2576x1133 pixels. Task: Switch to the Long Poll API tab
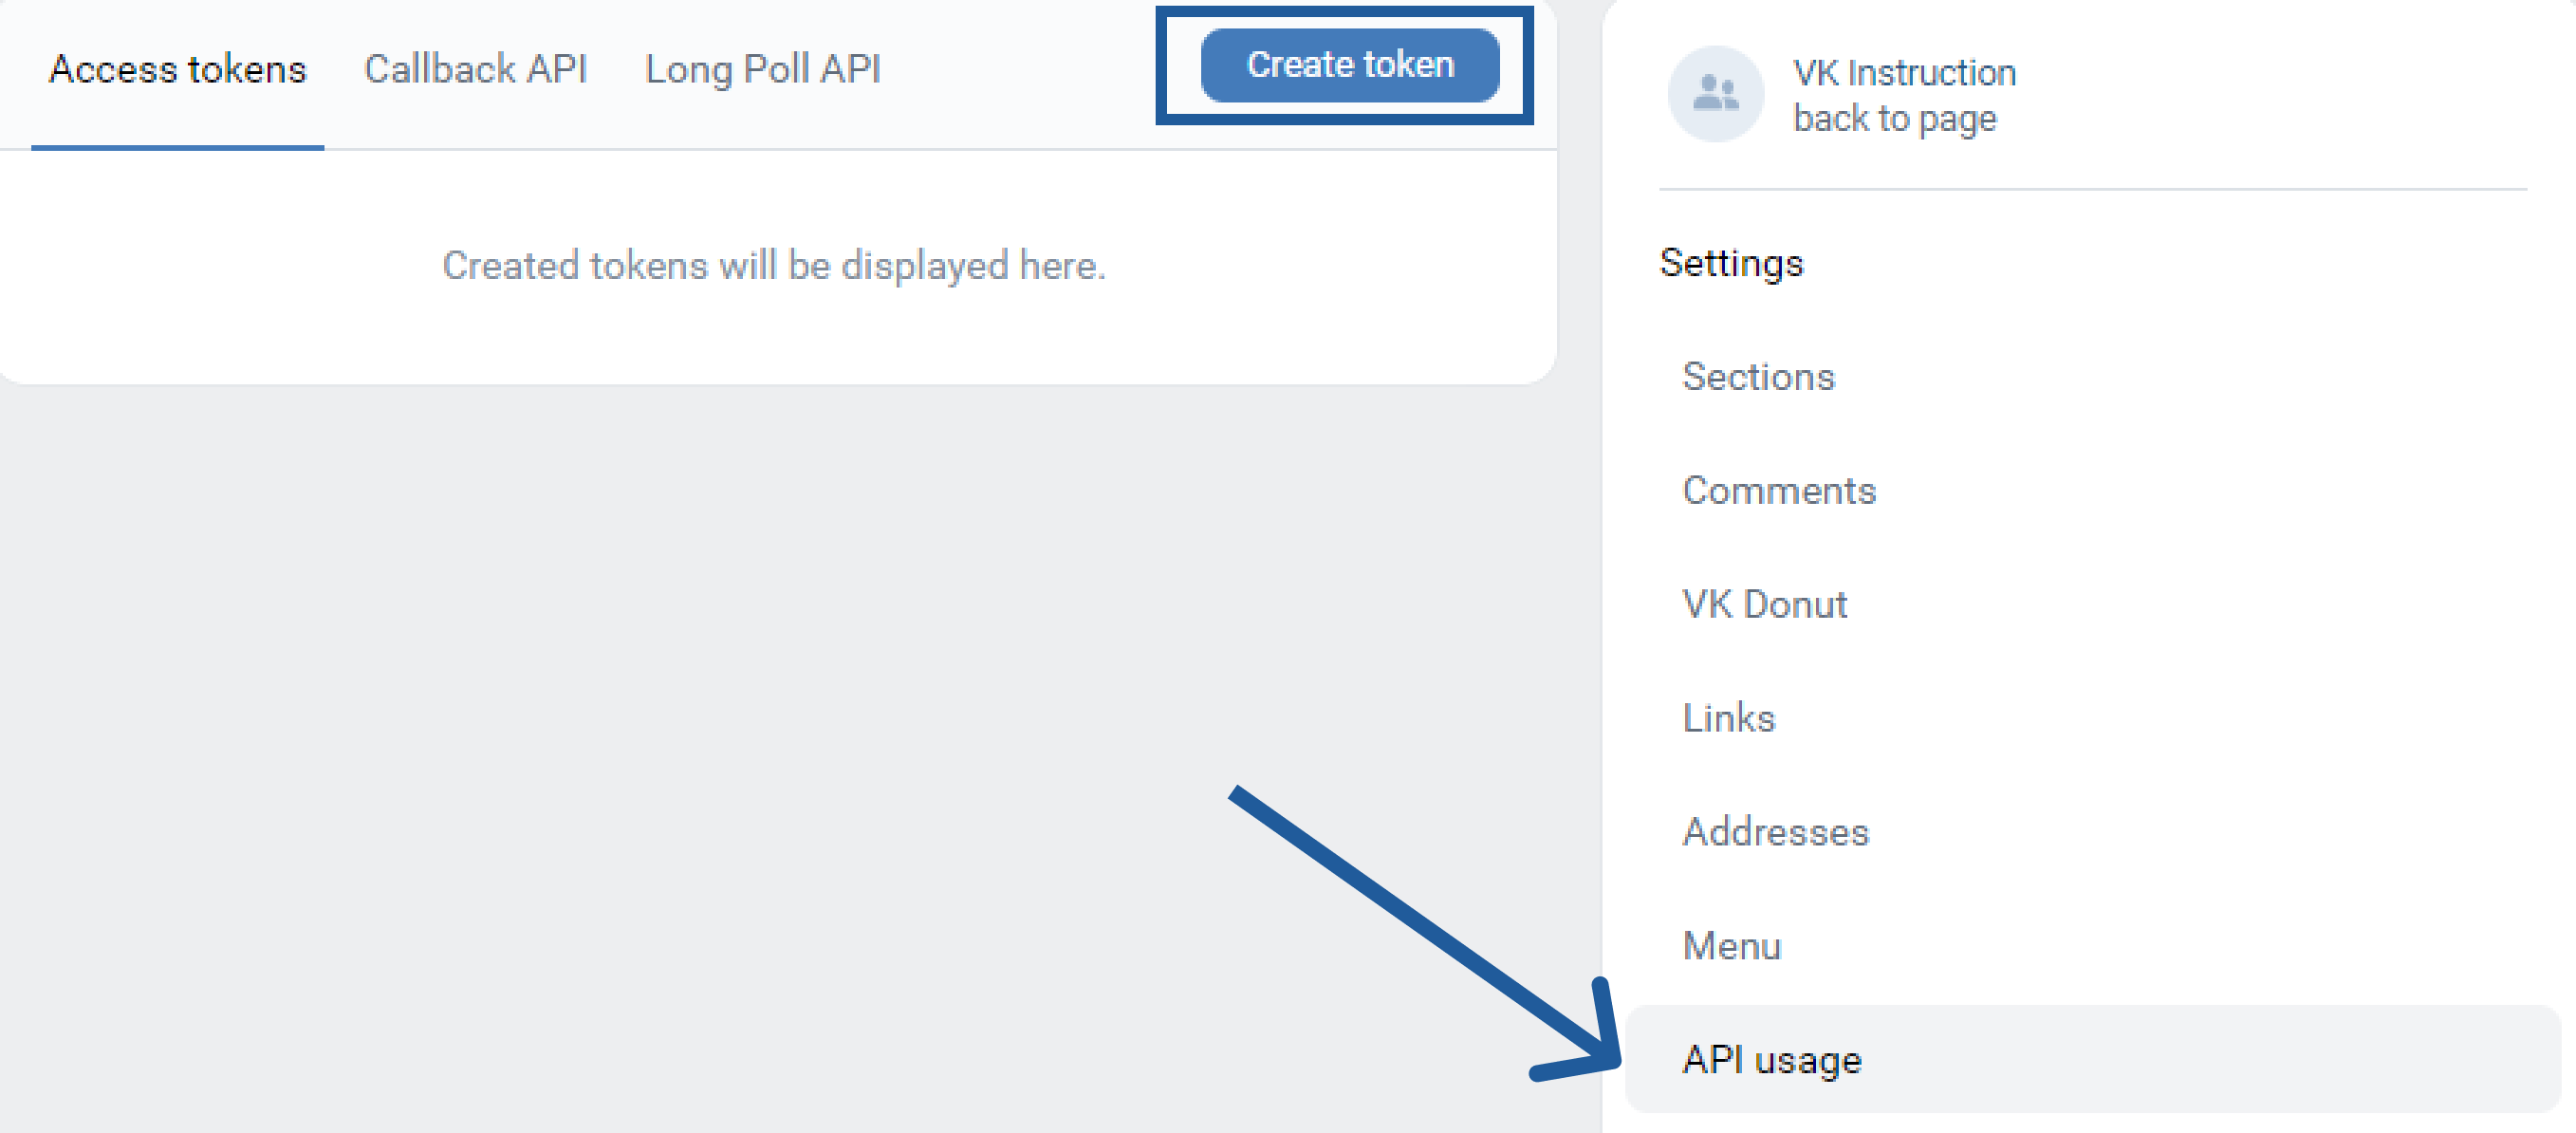pos(763,69)
